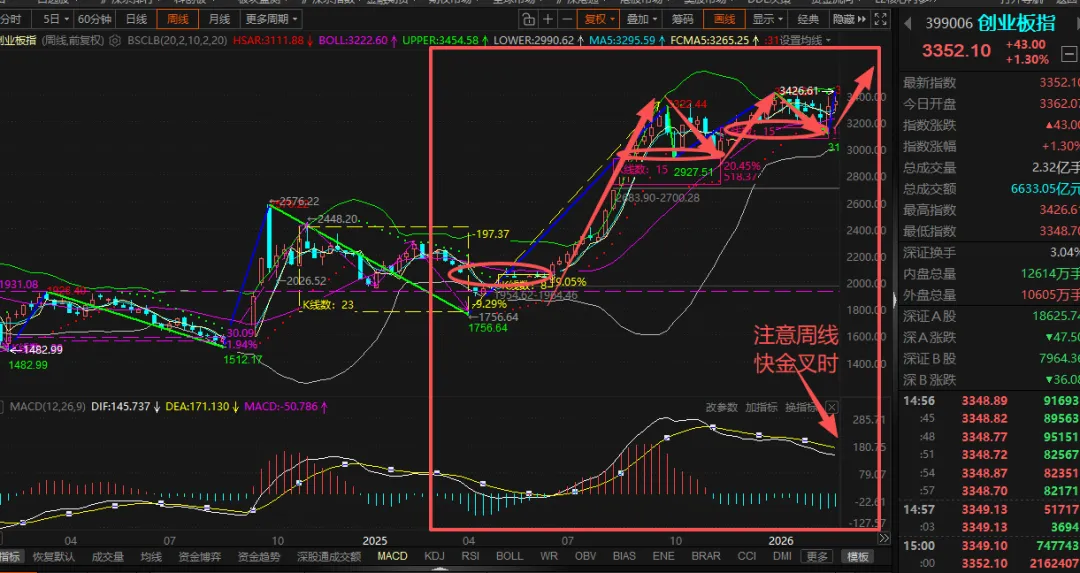Switch to 月线 monthly period
The image size is (1080, 573).
pyautogui.click(x=219, y=19)
